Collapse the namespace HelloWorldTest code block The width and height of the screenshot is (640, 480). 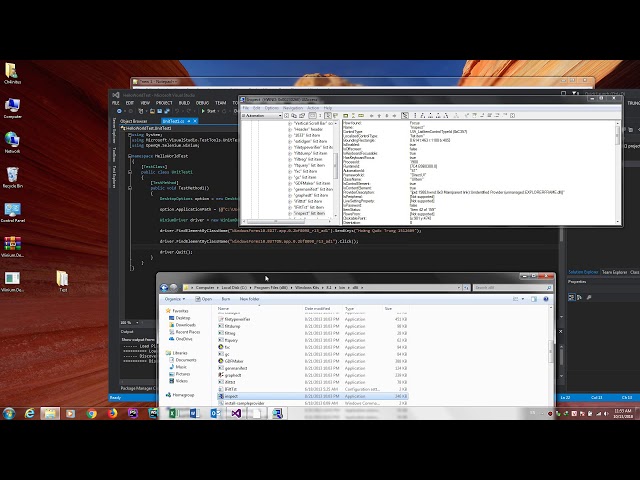pyautogui.click(x=129, y=156)
